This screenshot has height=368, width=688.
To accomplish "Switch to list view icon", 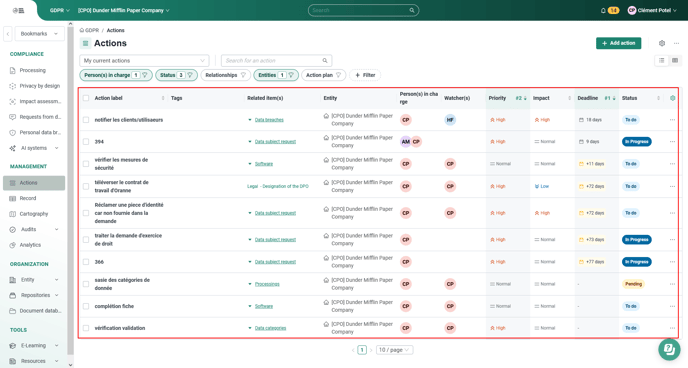I will (662, 61).
